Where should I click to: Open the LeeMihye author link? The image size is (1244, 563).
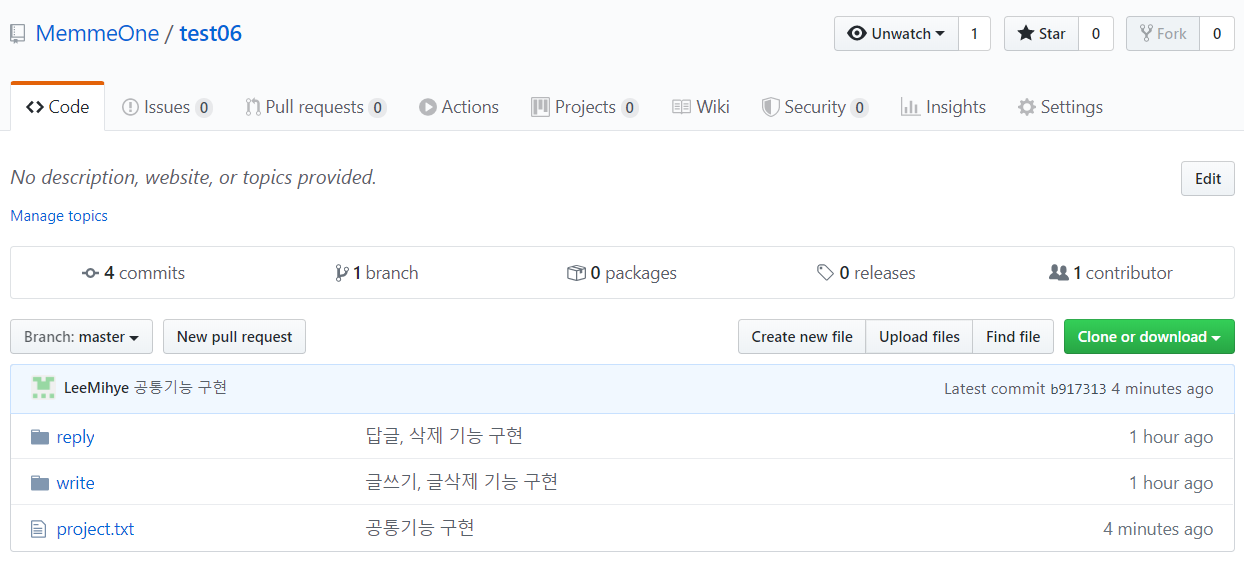click(x=96, y=388)
